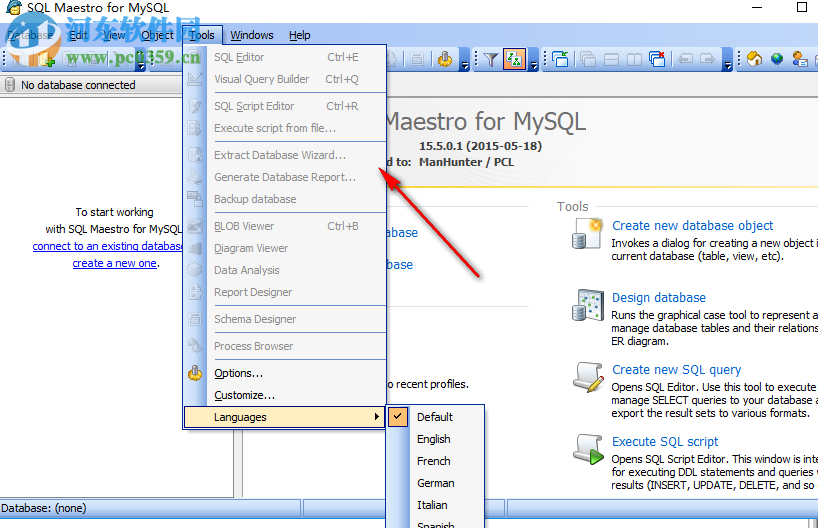Open the Edit menu
The width and height of the screenshot is (818, 528).
(x=79, y=35)
